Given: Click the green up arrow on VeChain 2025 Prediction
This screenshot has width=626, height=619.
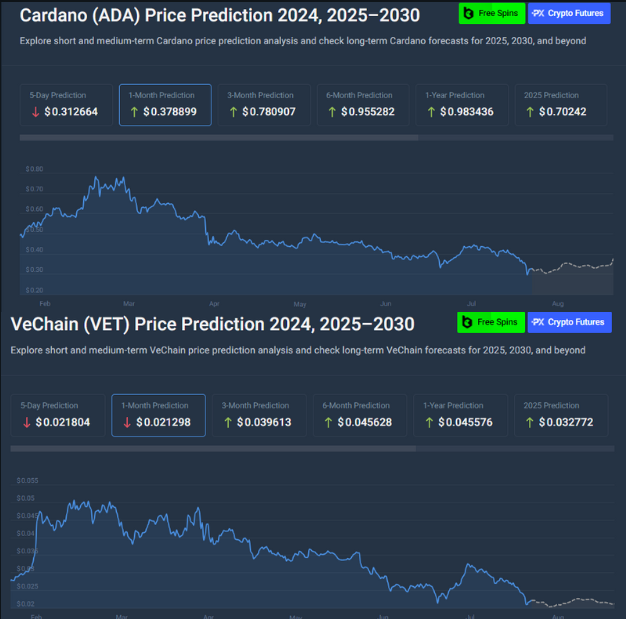Looking at the screenshot, I should 529,422.
